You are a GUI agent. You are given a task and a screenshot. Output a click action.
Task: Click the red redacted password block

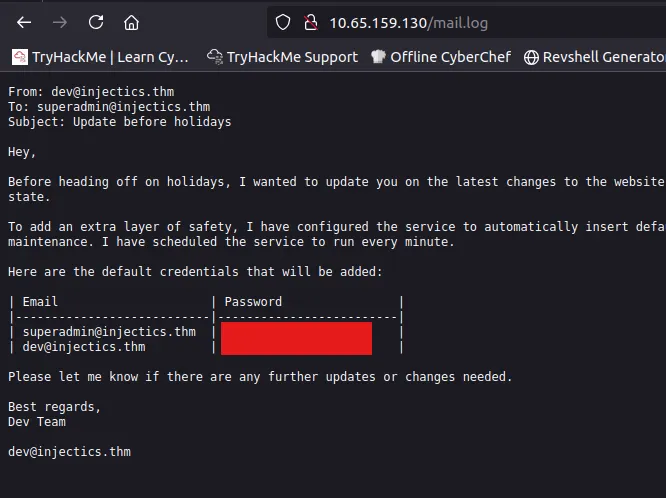coord(296,338)
